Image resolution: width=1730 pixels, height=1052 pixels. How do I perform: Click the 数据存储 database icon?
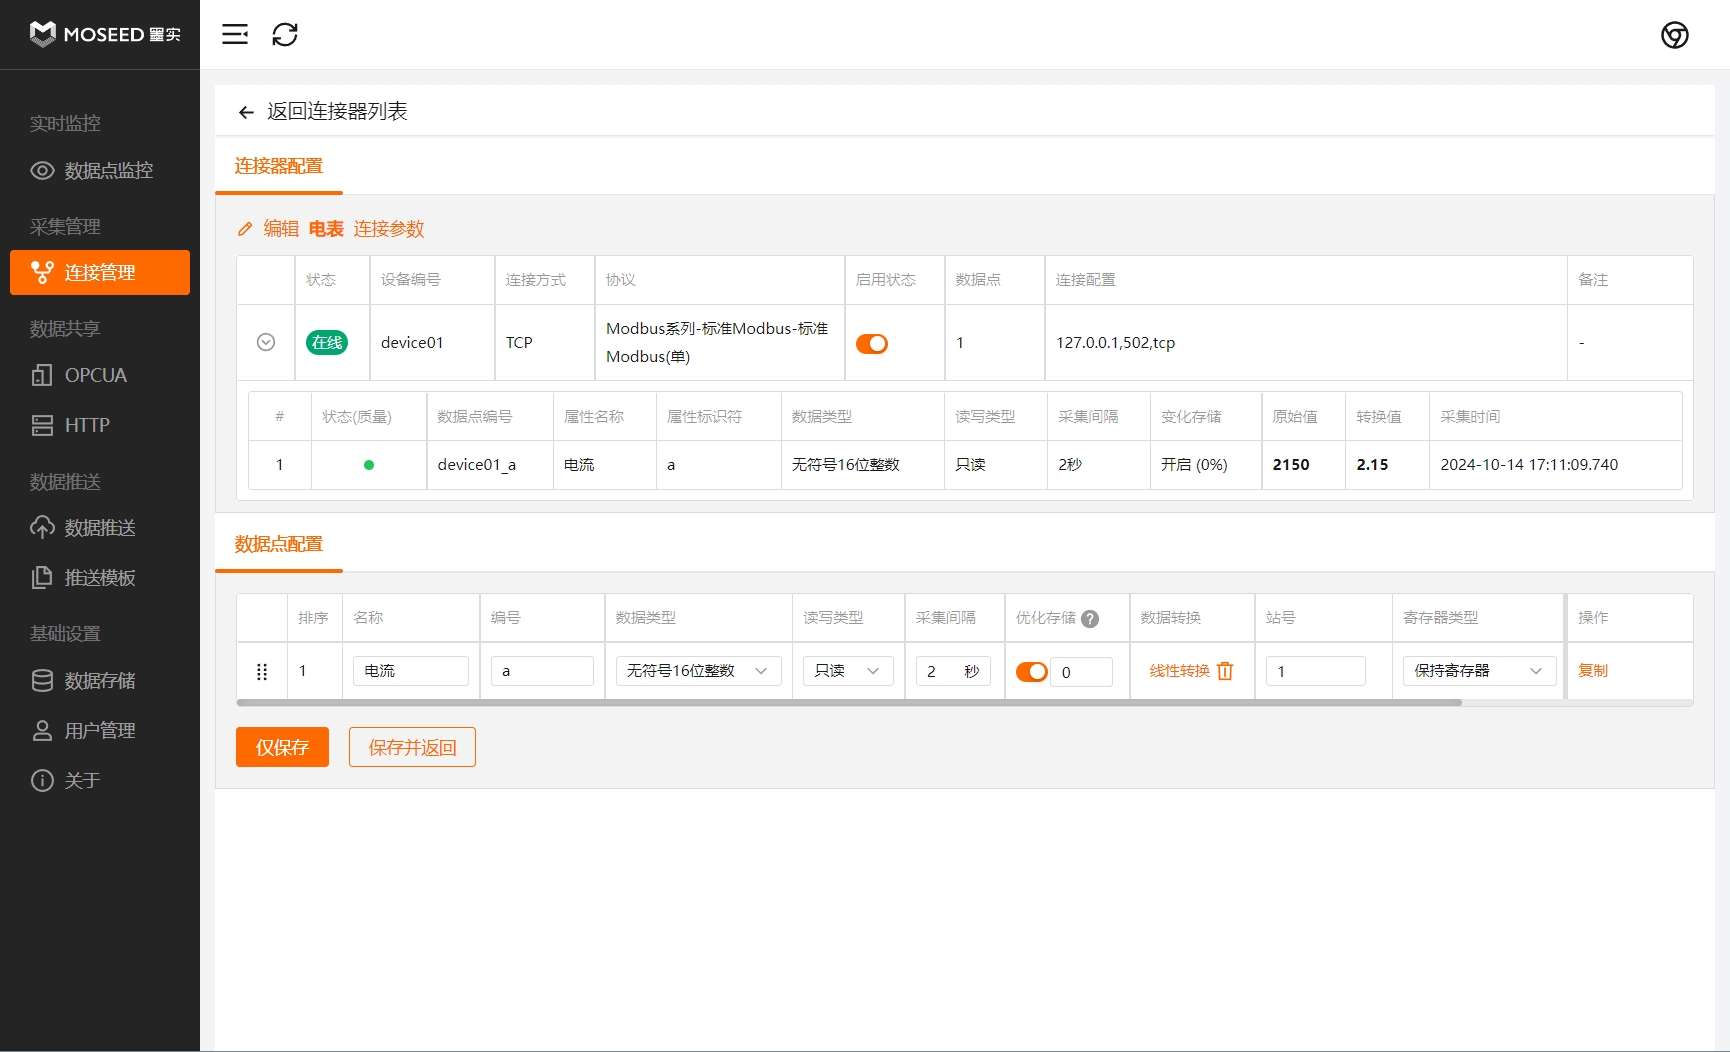click(x=42, y=680)
